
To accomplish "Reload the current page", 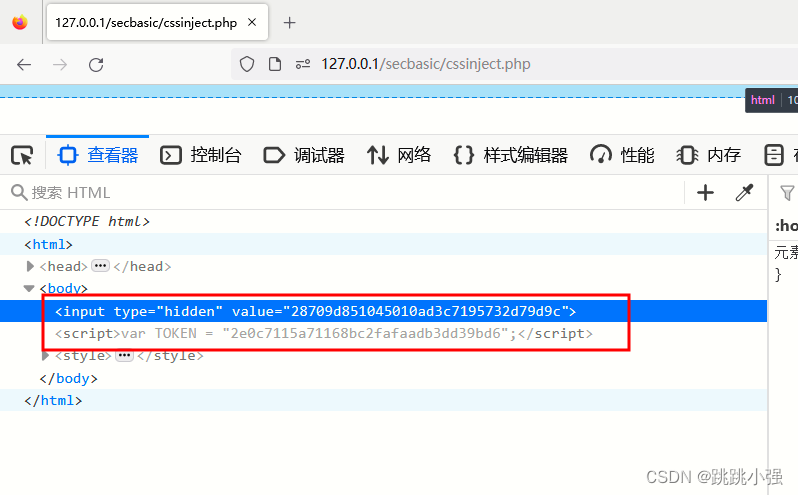I will point(96,65).
